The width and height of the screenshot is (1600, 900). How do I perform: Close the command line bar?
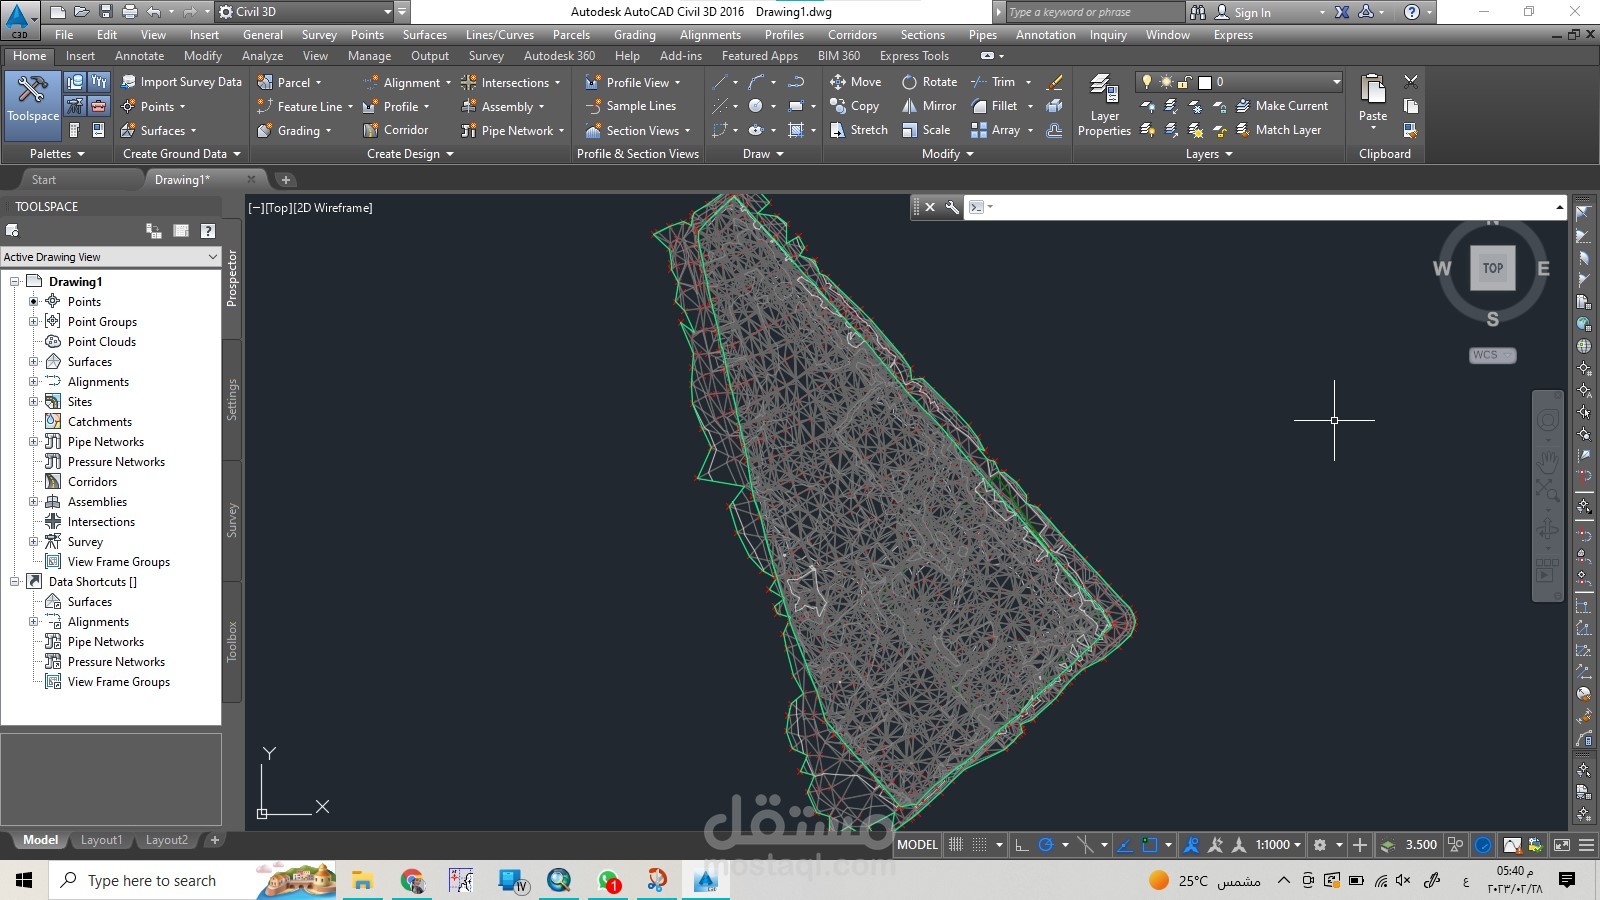(930, 207)
